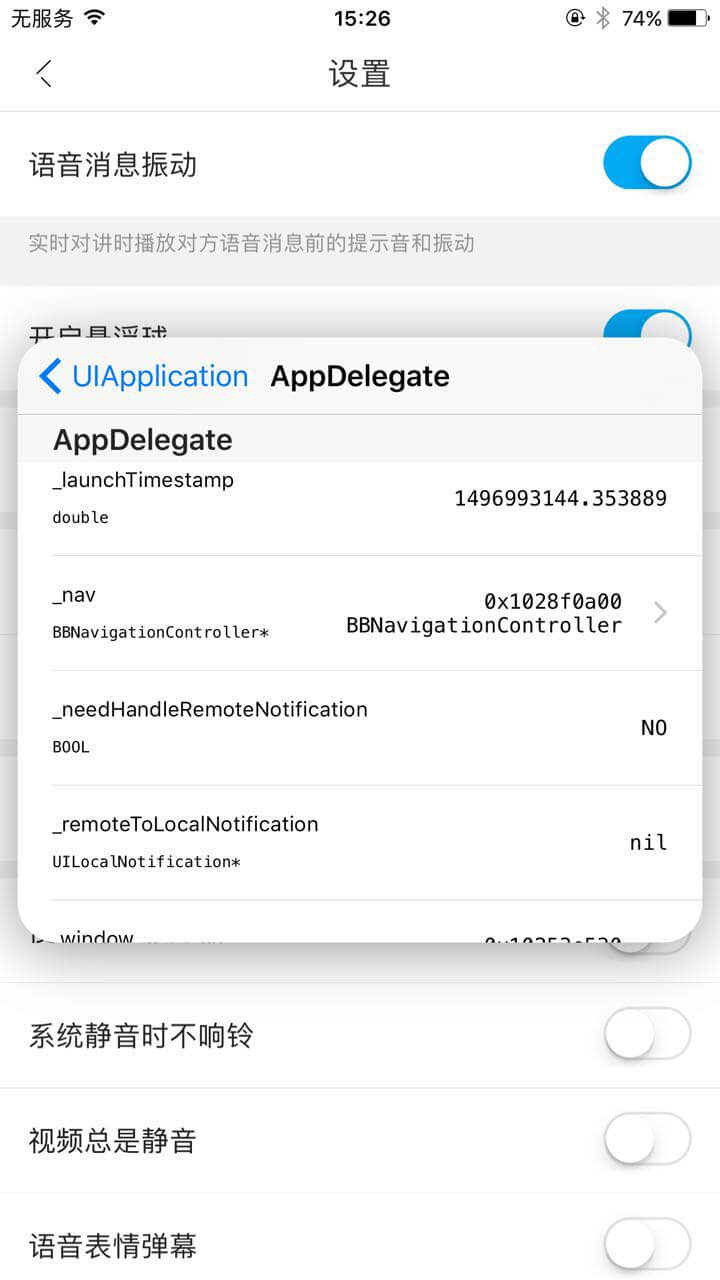Tap the AppDelegate navigation title
This screenshot has width=720, height=1280.
360,376
